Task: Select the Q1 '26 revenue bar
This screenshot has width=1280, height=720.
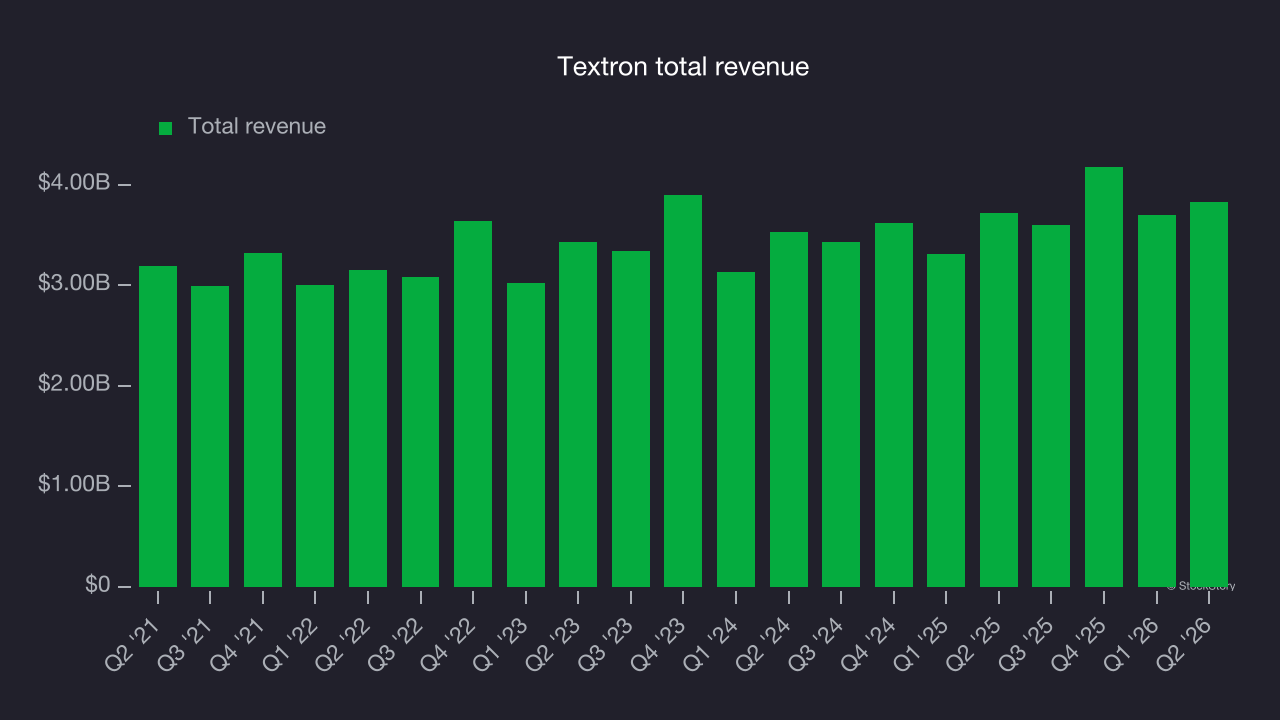Action: click(1157, 401)
